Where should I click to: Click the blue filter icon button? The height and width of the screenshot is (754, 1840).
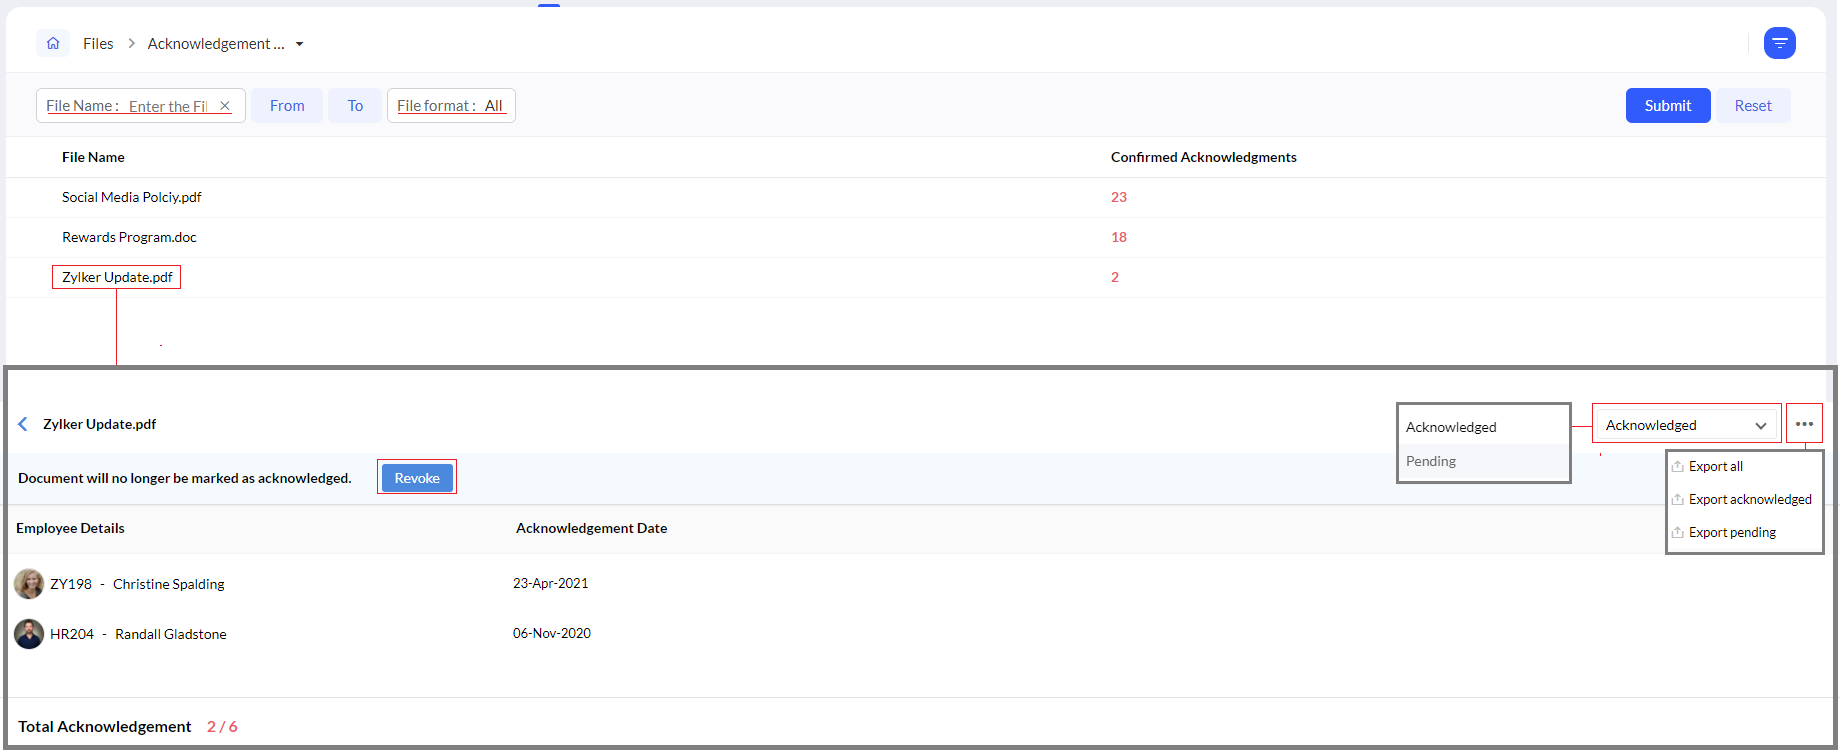(1779, 43)
